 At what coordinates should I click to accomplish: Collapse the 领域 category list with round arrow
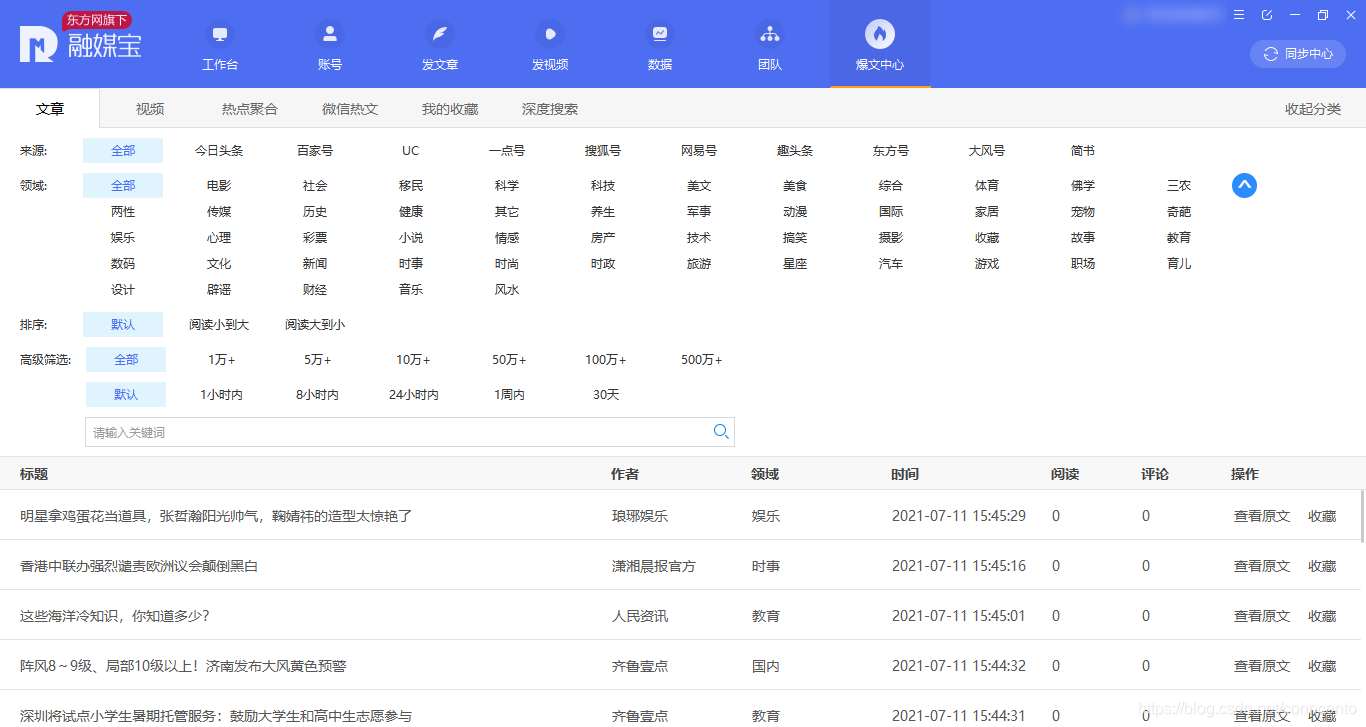[x=1244, y=185]
